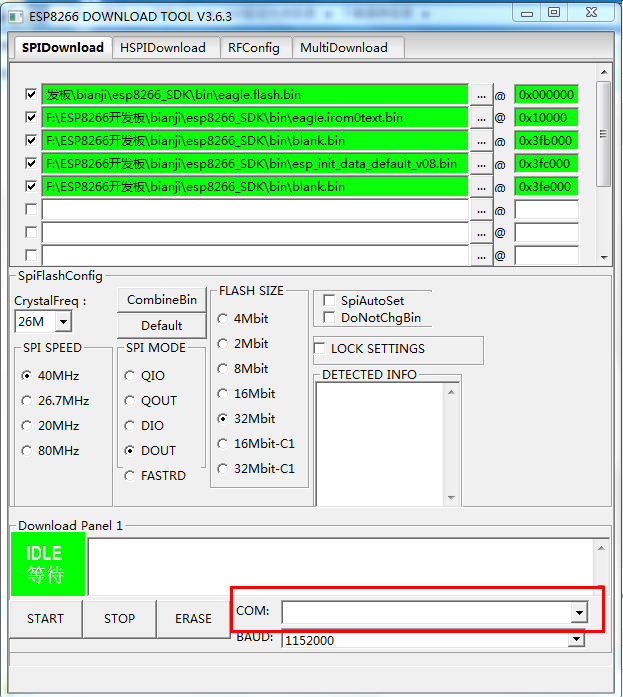This screenshot has height=697, width=623.
Task: Select 16Mbit flash size
Action: [x=223, y=393]
